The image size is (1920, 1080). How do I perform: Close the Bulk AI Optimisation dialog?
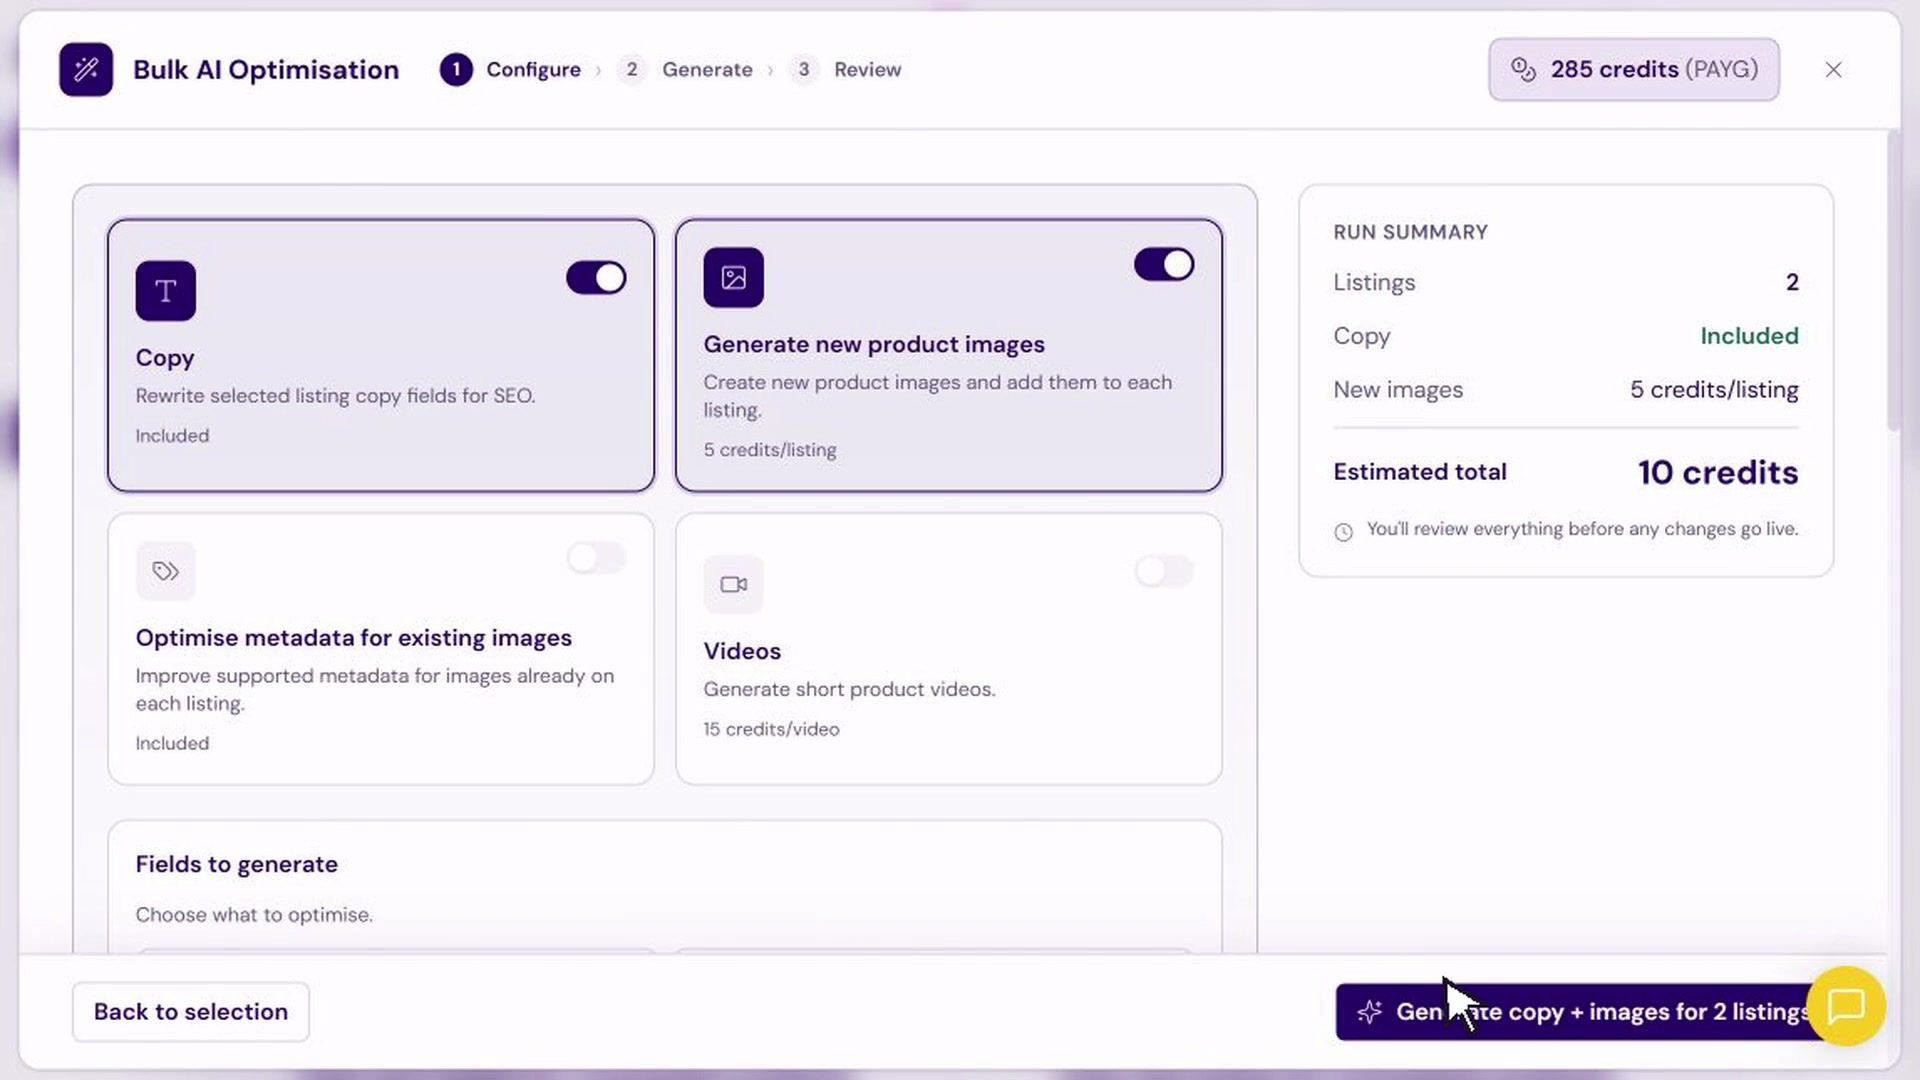click(x=1833, y=69)
